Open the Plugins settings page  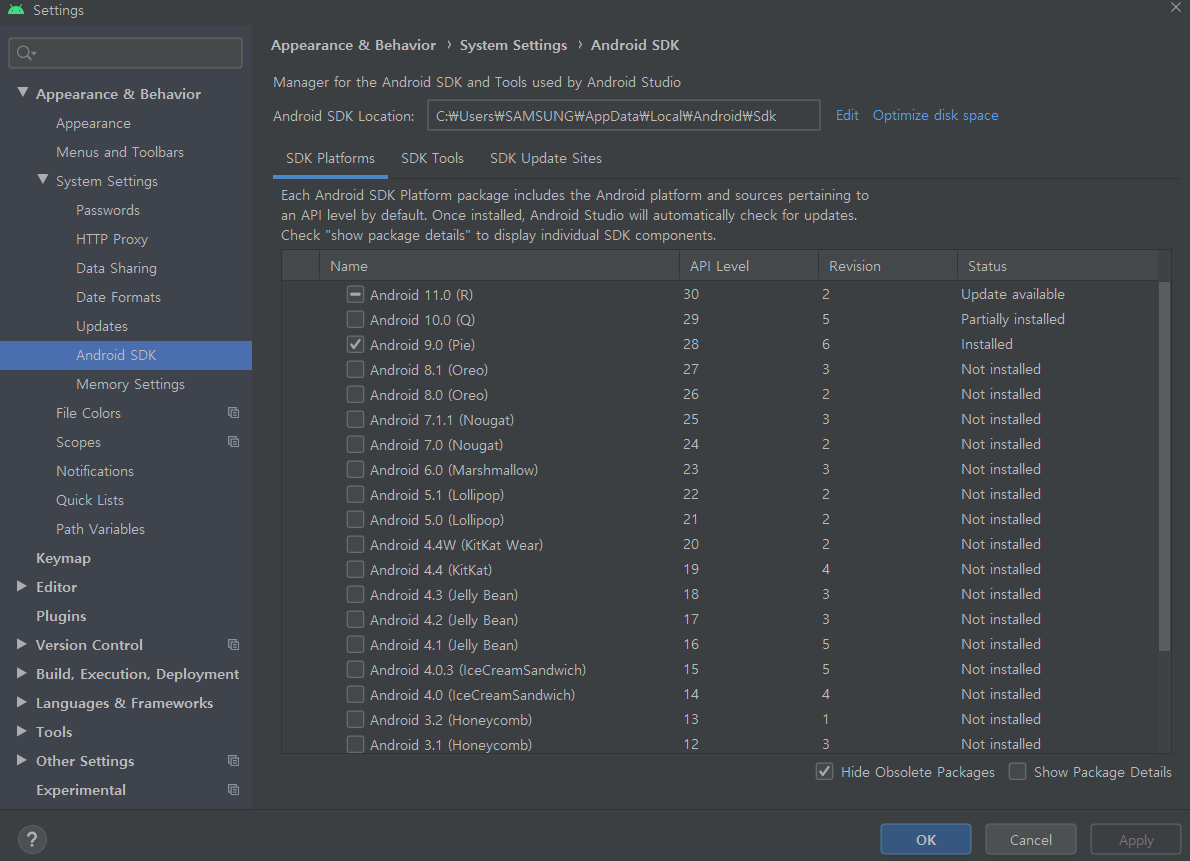coord(61,616)
